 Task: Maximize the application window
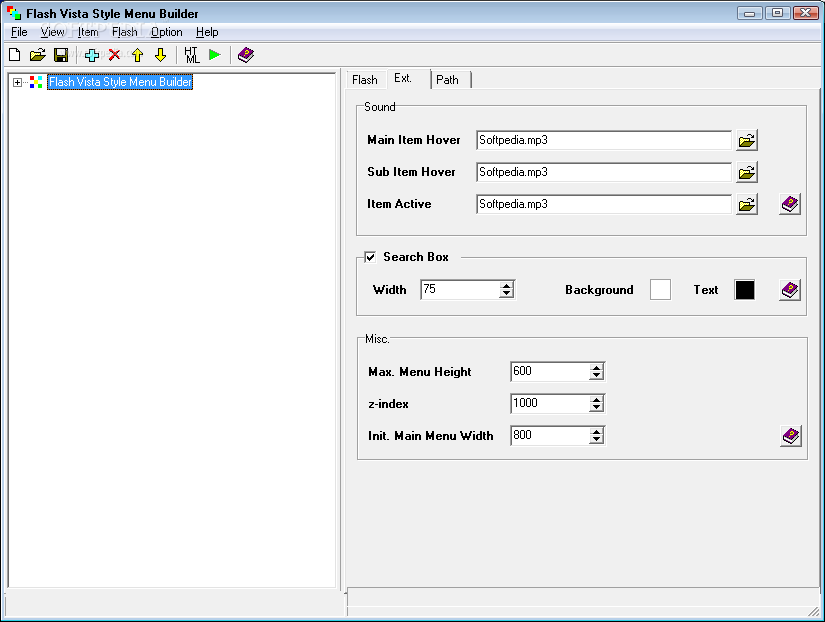pyautogui.click(x=778, y=13)
